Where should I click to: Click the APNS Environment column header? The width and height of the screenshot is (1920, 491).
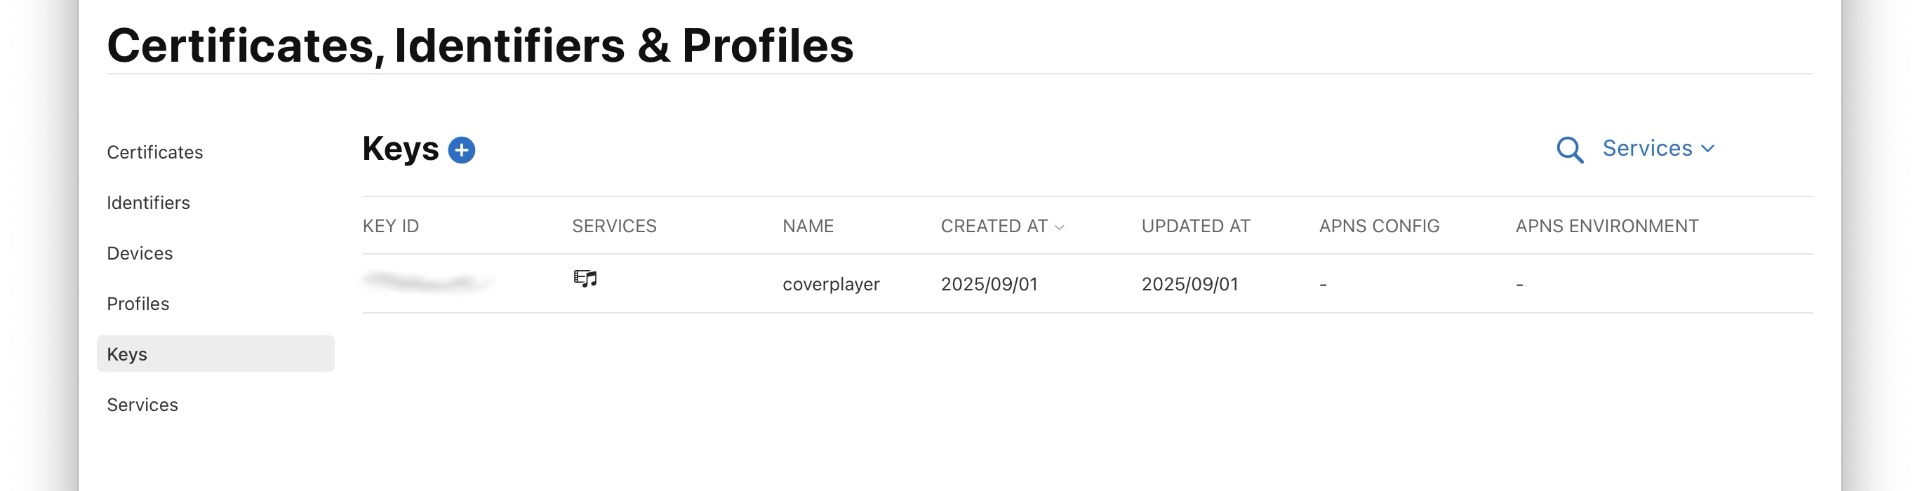(x=1606, y=226)
